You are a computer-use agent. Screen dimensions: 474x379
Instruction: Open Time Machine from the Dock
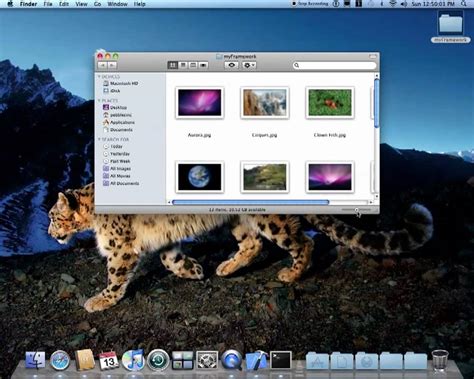click(158, 360)
